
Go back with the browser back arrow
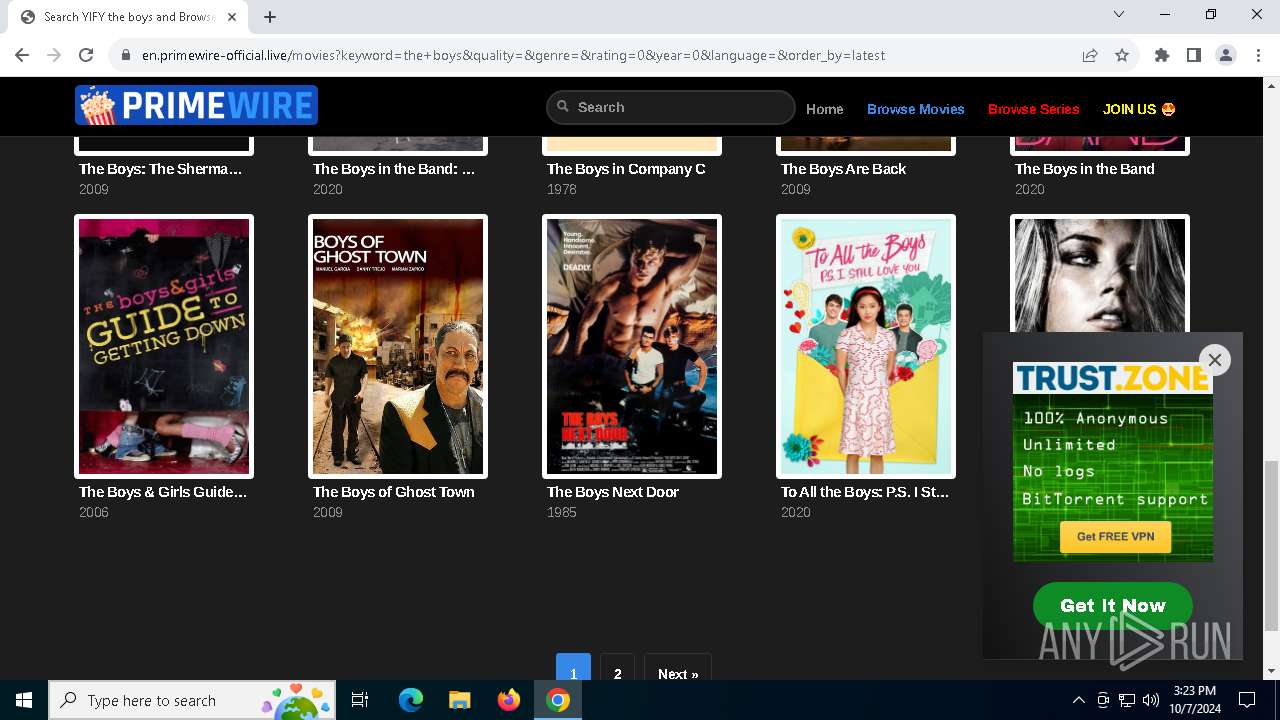click(x=22, y=55)
